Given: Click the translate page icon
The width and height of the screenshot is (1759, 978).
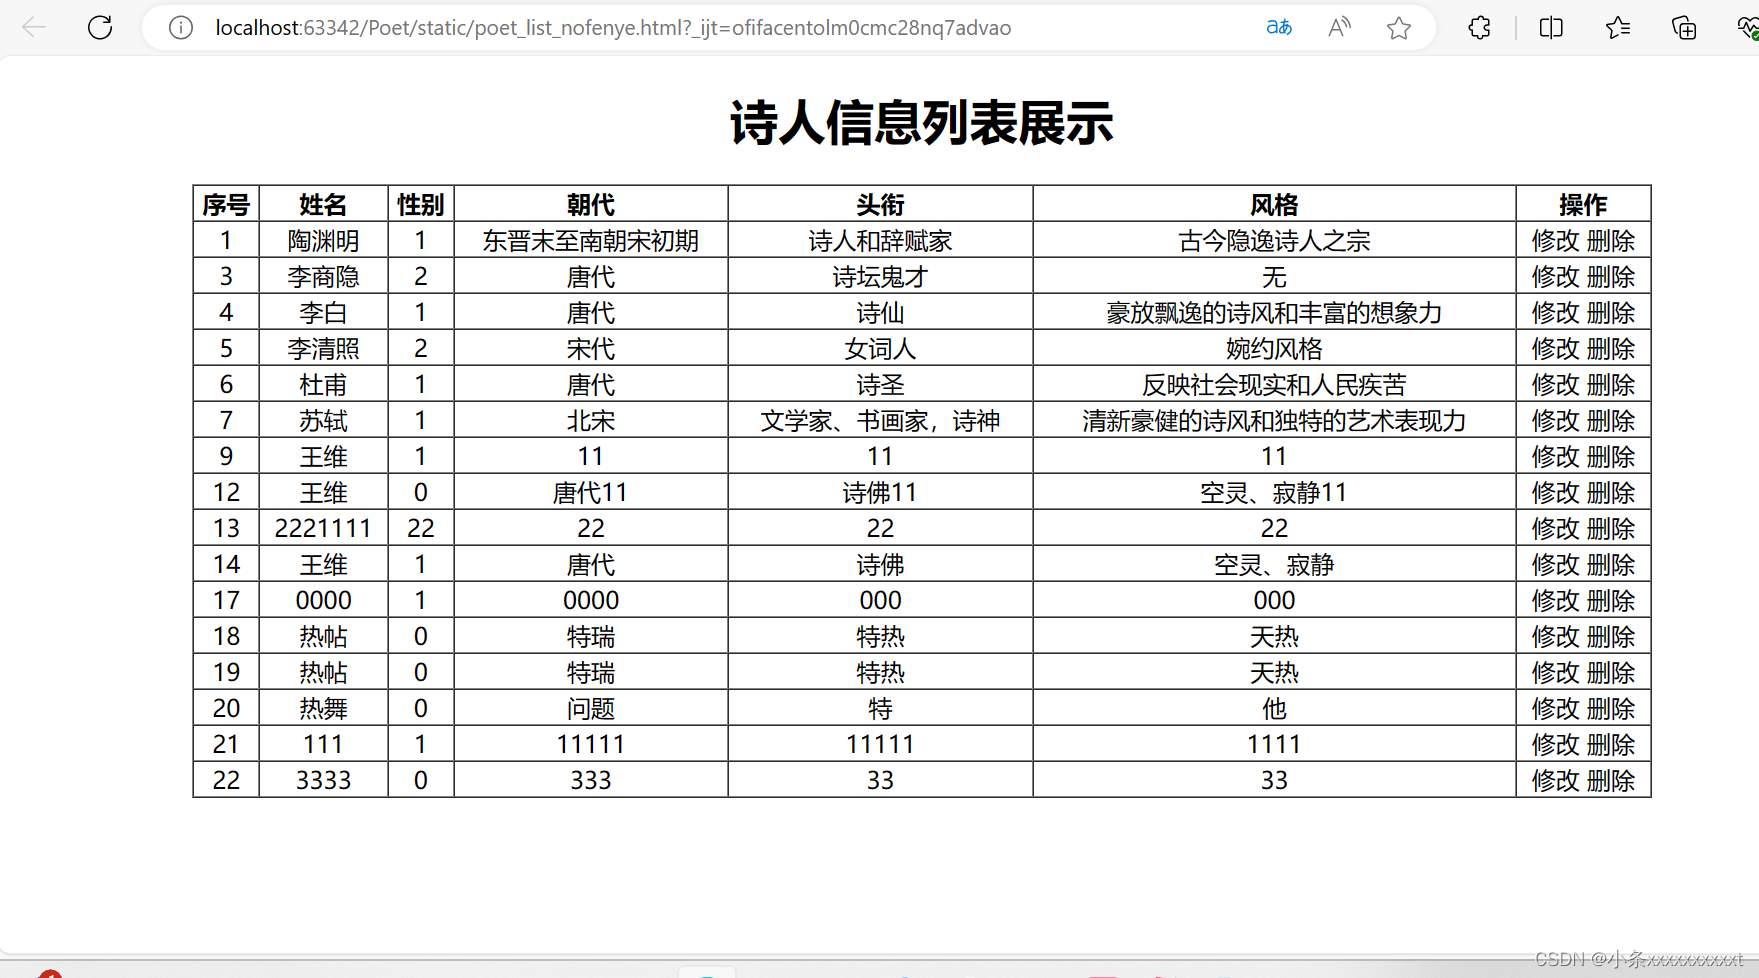Looking at the screenshot, I should 1279,28.
